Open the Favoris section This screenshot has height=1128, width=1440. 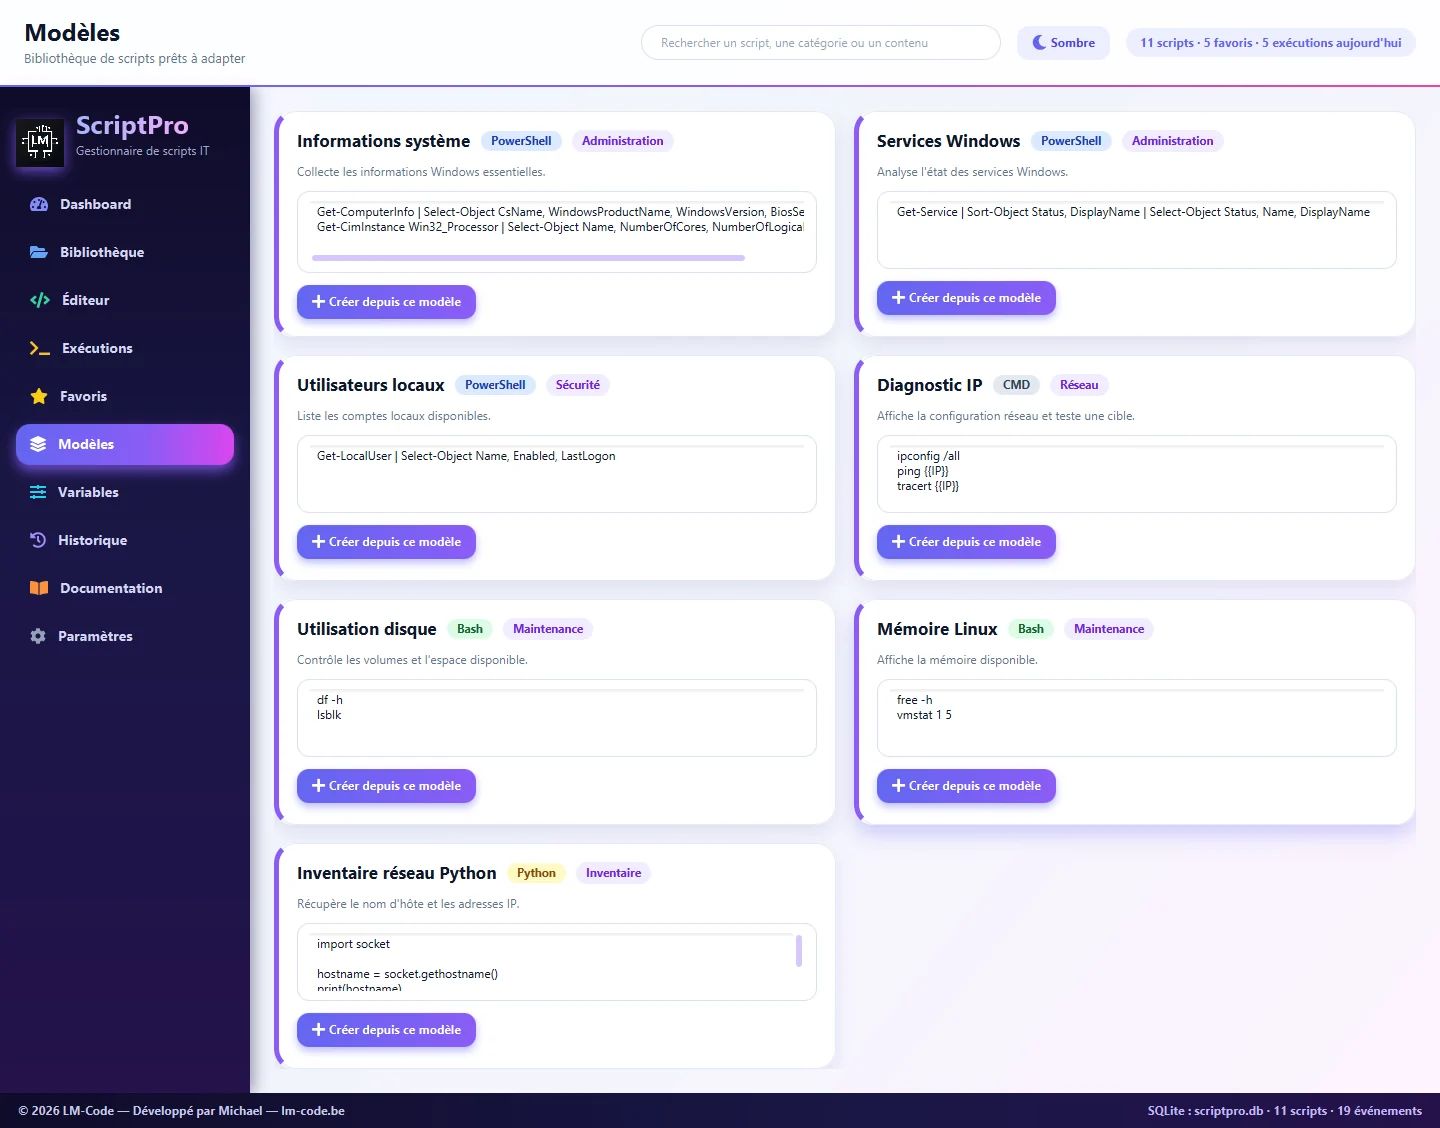pos(125,396)
